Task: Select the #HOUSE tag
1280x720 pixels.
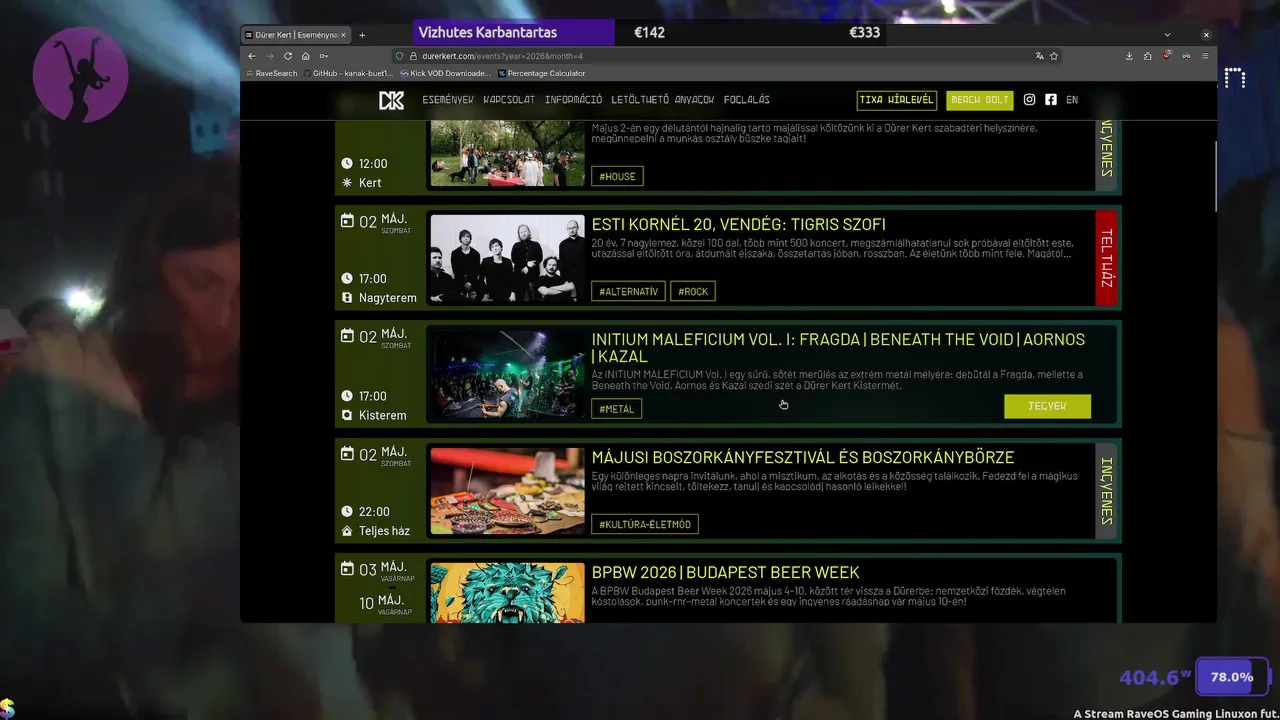Action: (617, 176)
